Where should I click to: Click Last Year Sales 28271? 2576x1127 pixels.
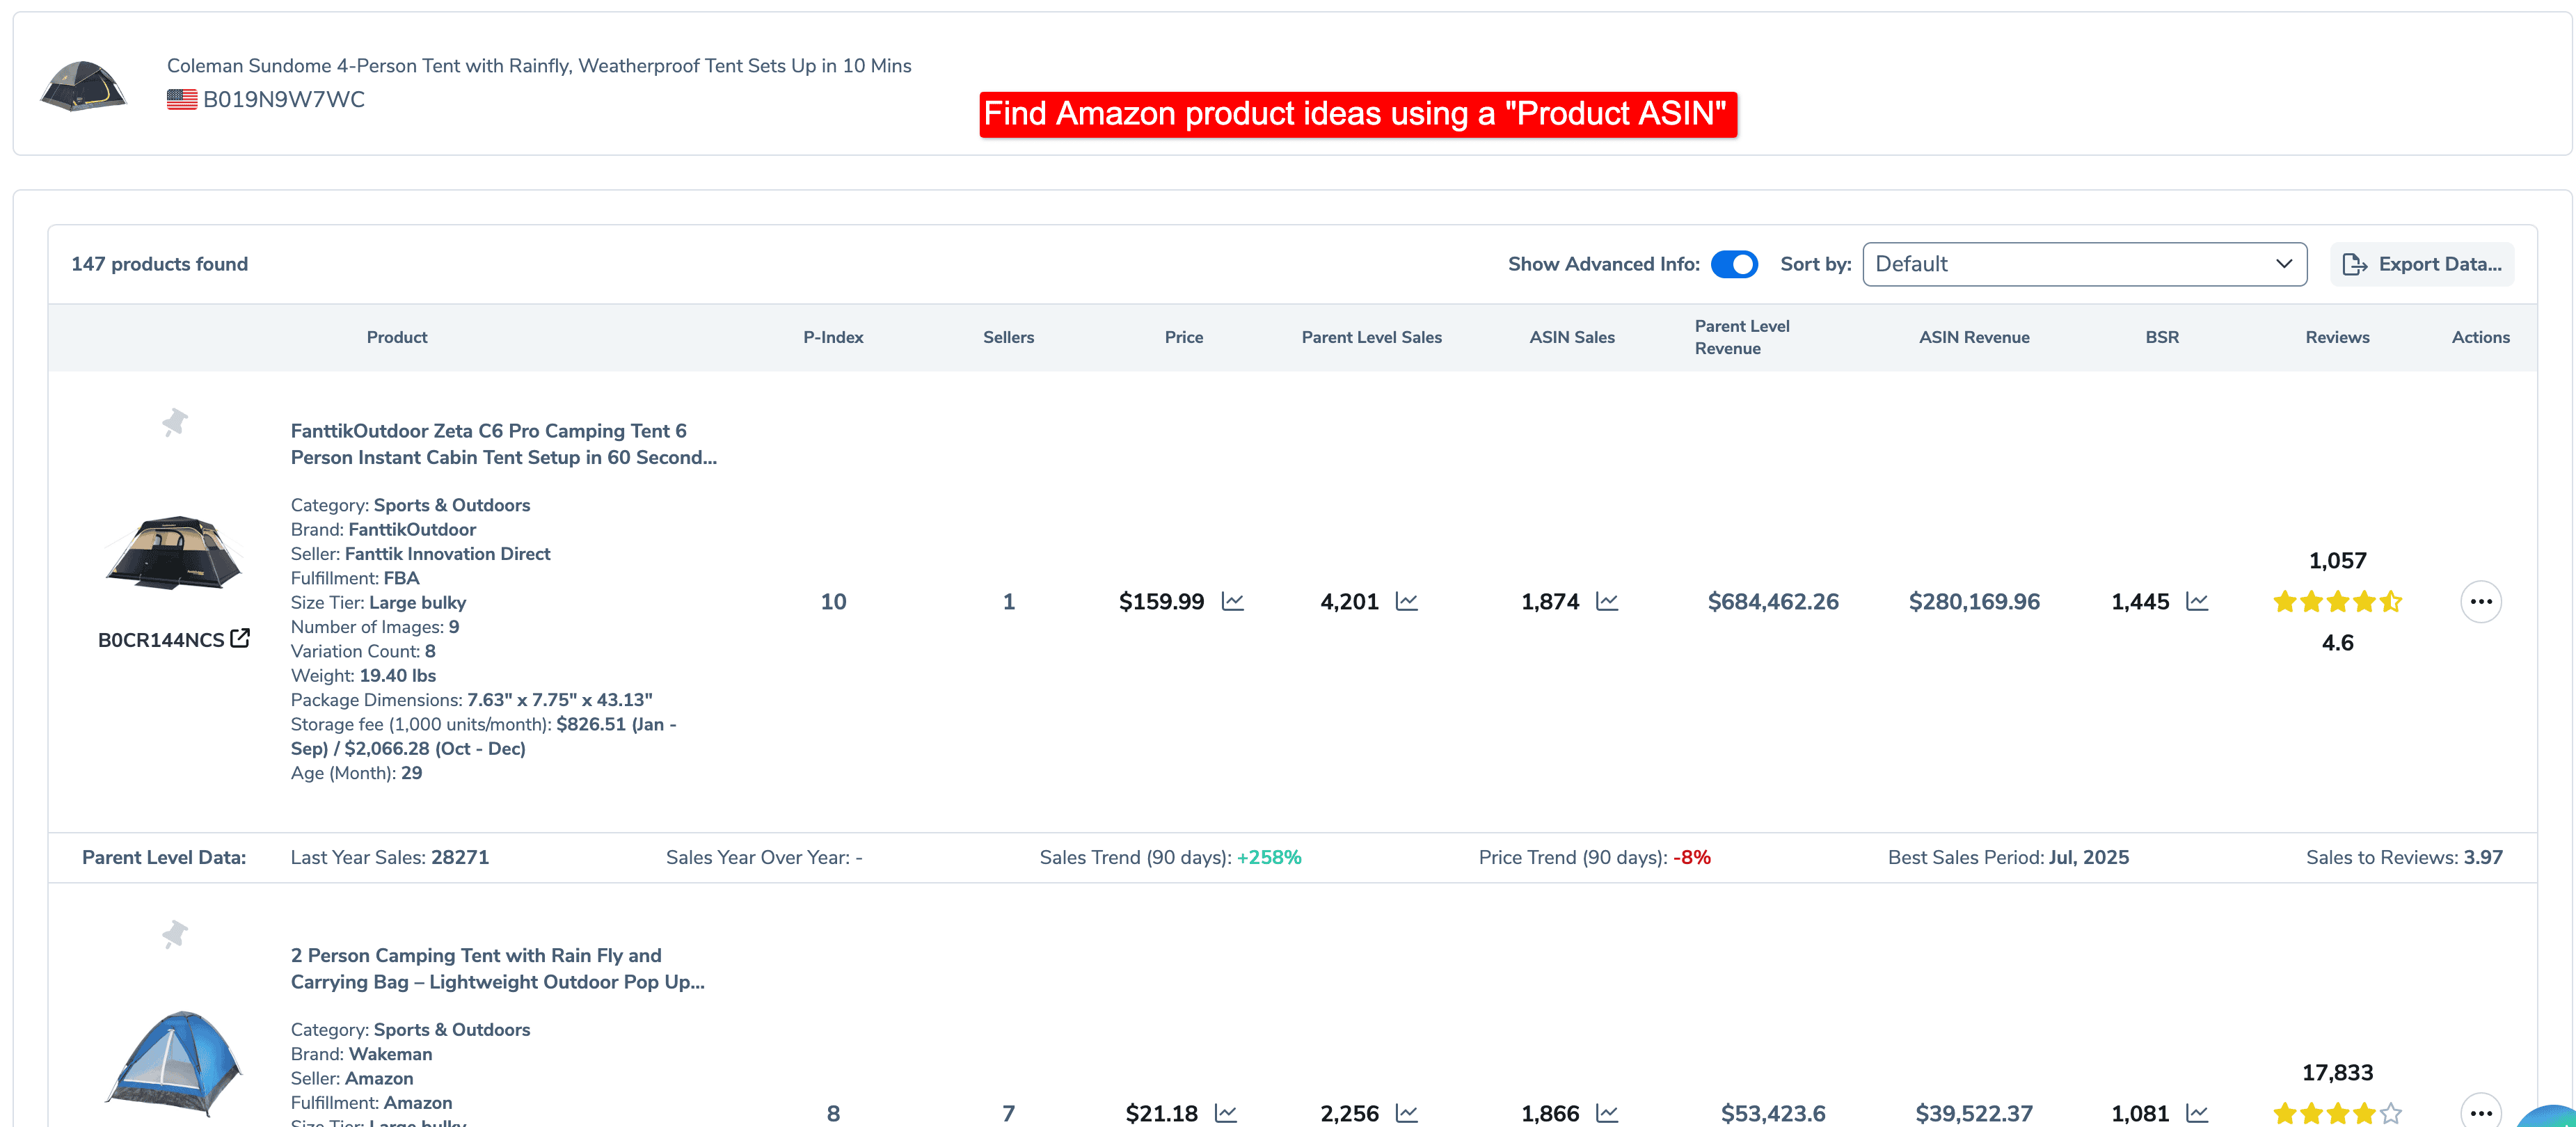pyautogui.click(x=389, y=857)
